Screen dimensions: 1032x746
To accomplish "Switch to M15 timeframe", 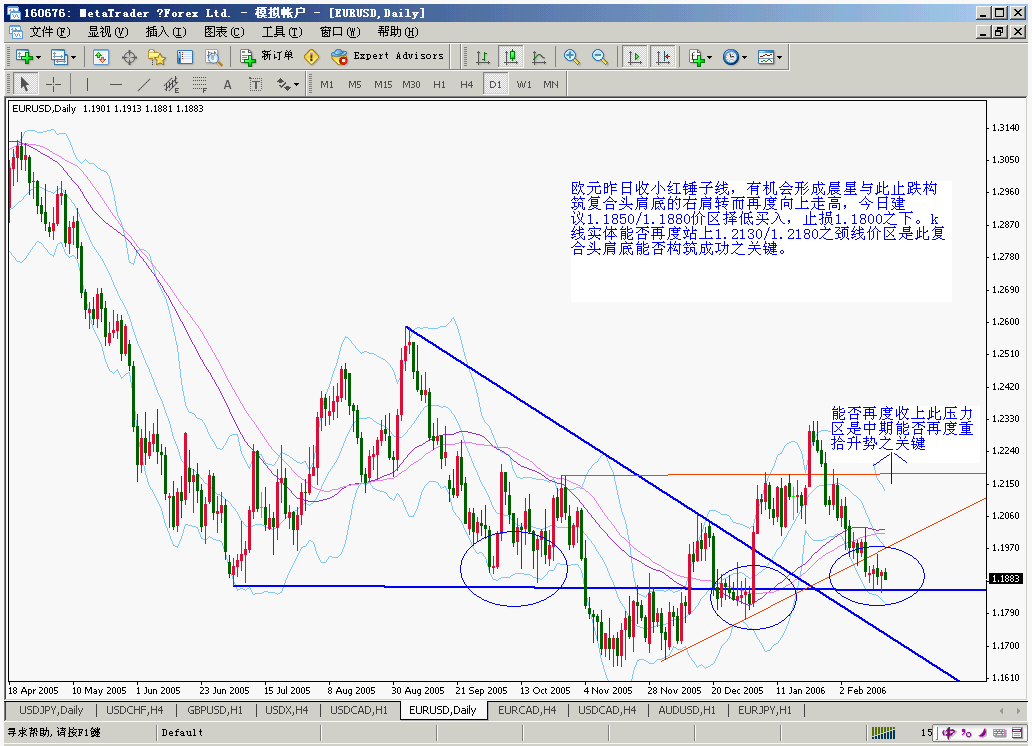I will pos(383,84).
